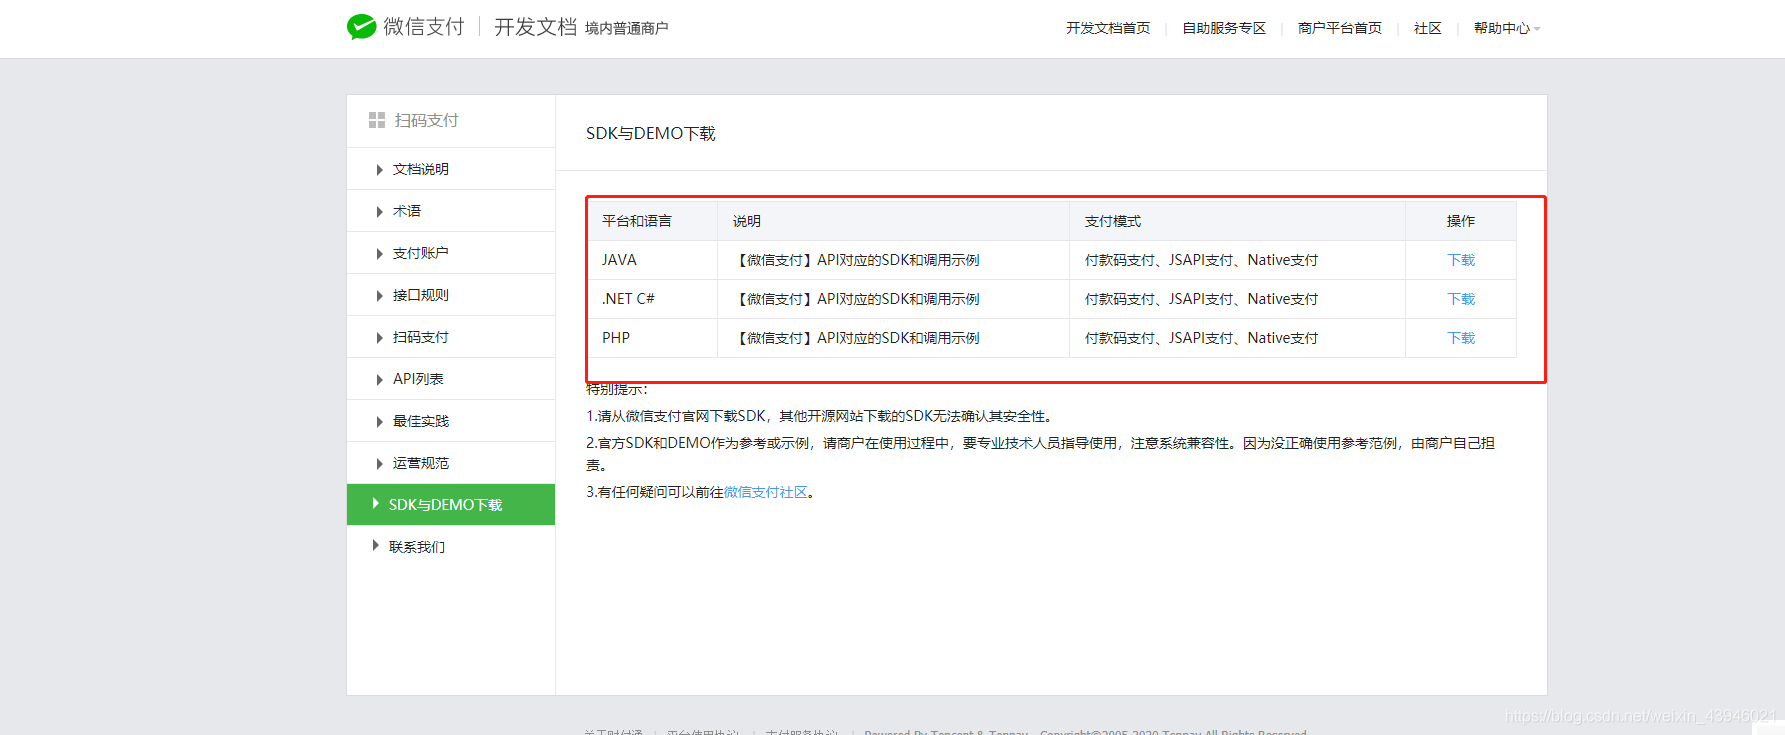
Task: Expand the 支付账户 sidebar arrow
Action: [379, 254]
